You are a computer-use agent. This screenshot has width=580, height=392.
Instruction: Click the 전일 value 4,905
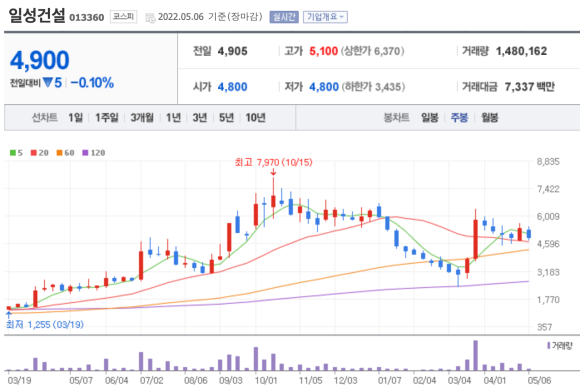[x=233, y=51]
